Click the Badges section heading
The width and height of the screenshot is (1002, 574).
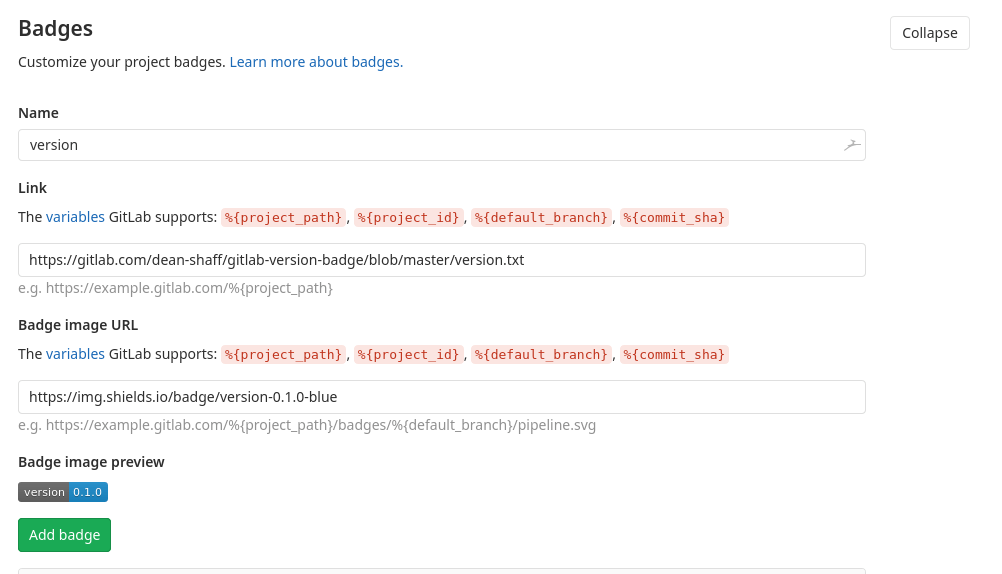(x=56, y=29)
